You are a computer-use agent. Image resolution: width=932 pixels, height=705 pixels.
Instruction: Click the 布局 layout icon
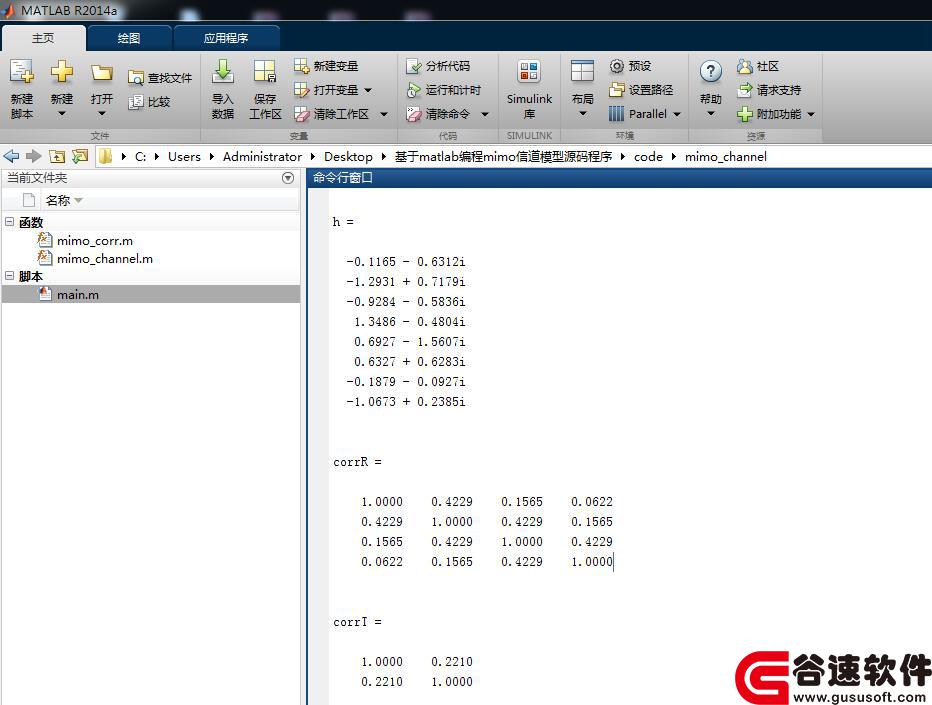coord(582,72)
